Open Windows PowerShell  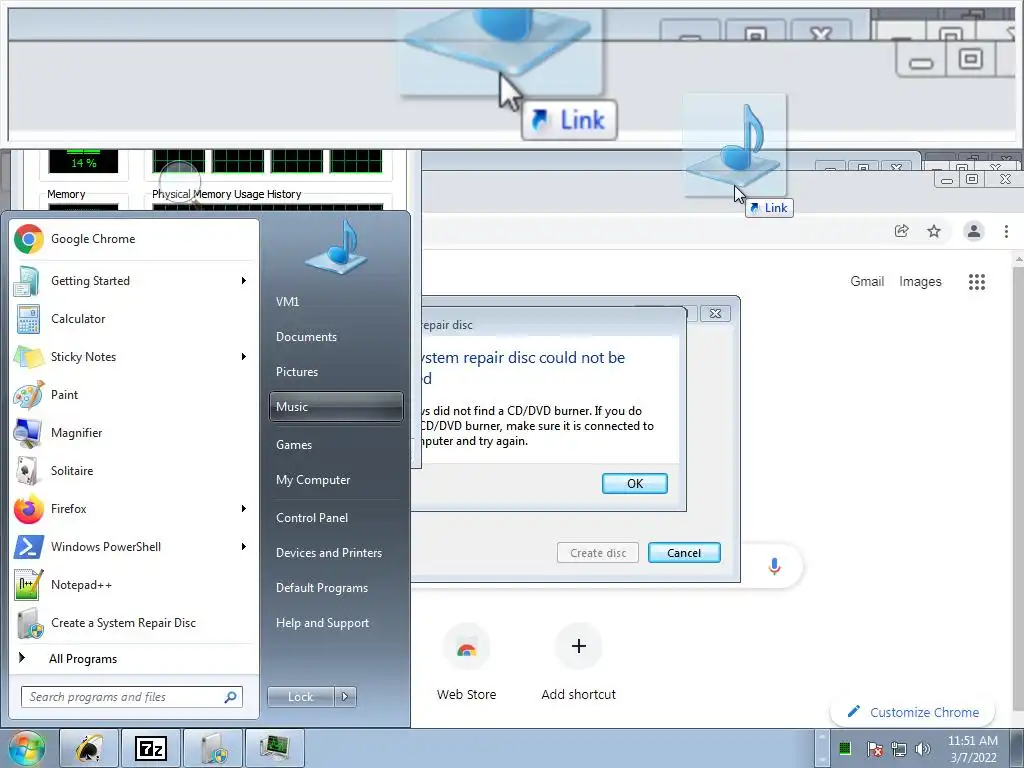(x=135, y=547)
